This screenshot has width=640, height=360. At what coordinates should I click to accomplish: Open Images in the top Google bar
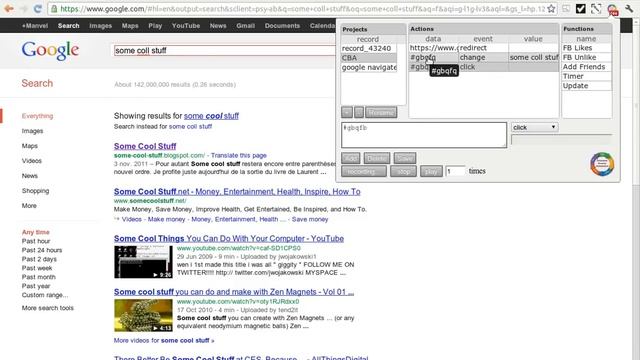(100, 26)
